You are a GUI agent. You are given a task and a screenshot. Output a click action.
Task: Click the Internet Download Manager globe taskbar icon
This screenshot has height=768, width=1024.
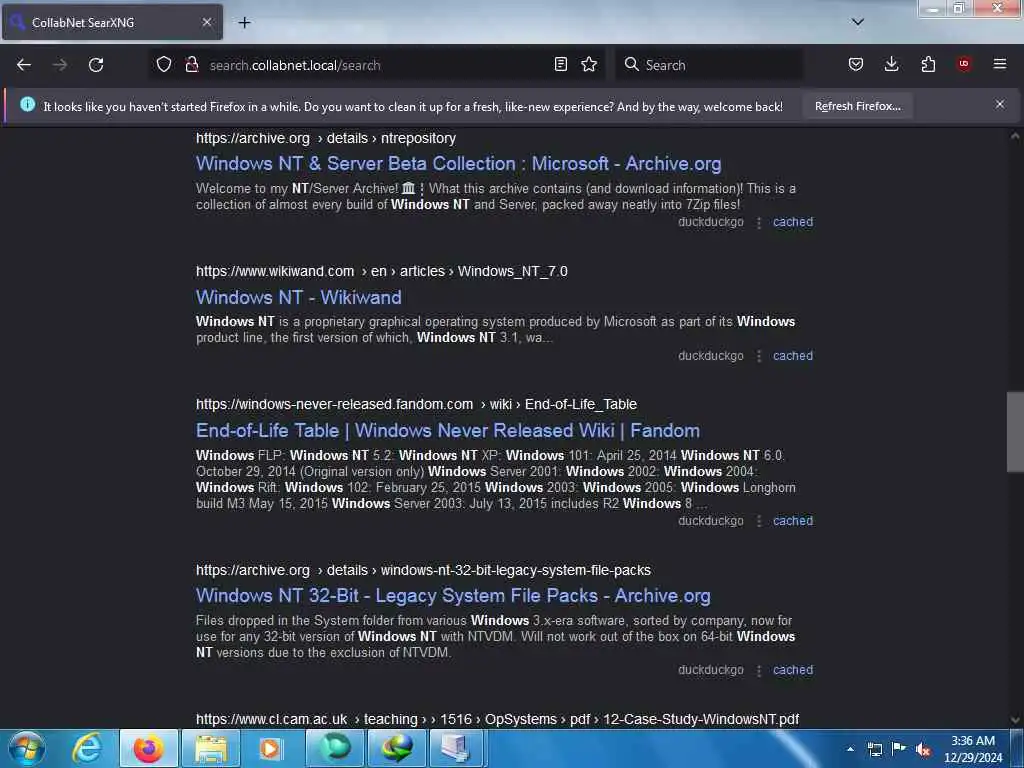(396, 748)
